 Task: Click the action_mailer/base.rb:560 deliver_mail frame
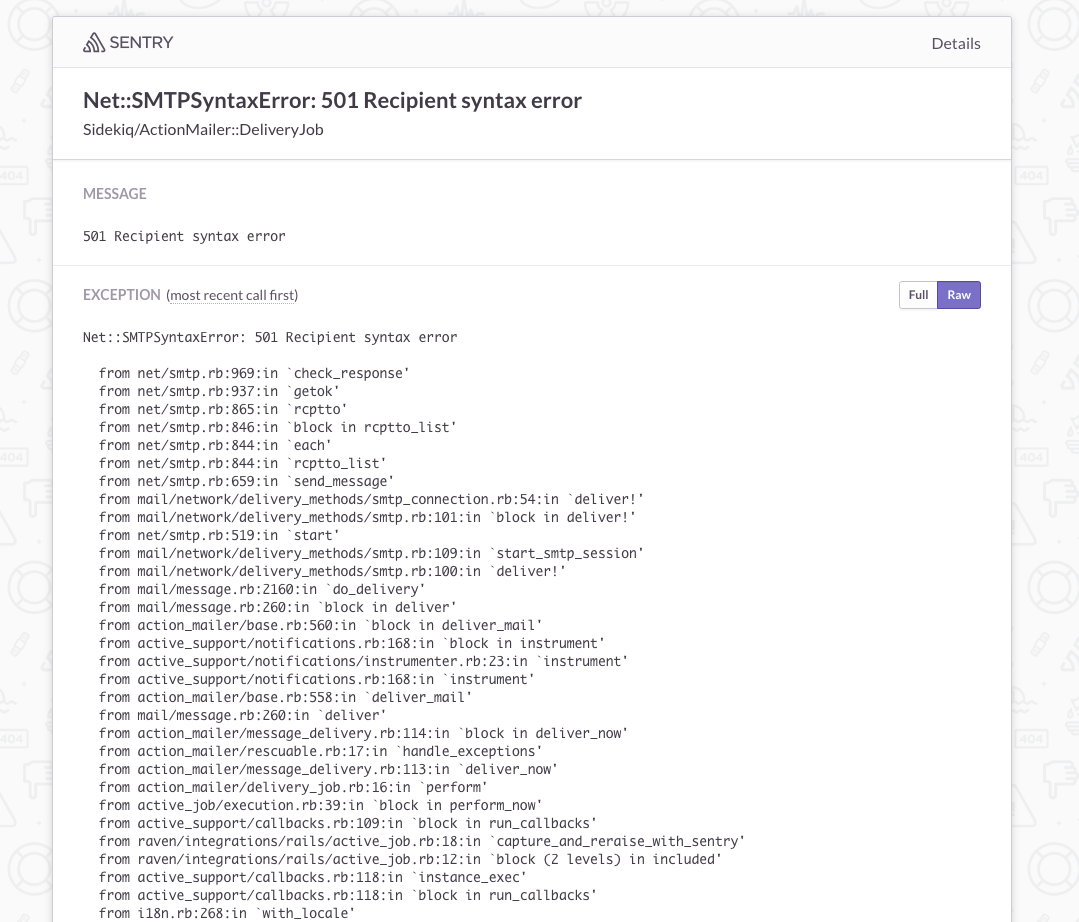[x=320, y=625]
